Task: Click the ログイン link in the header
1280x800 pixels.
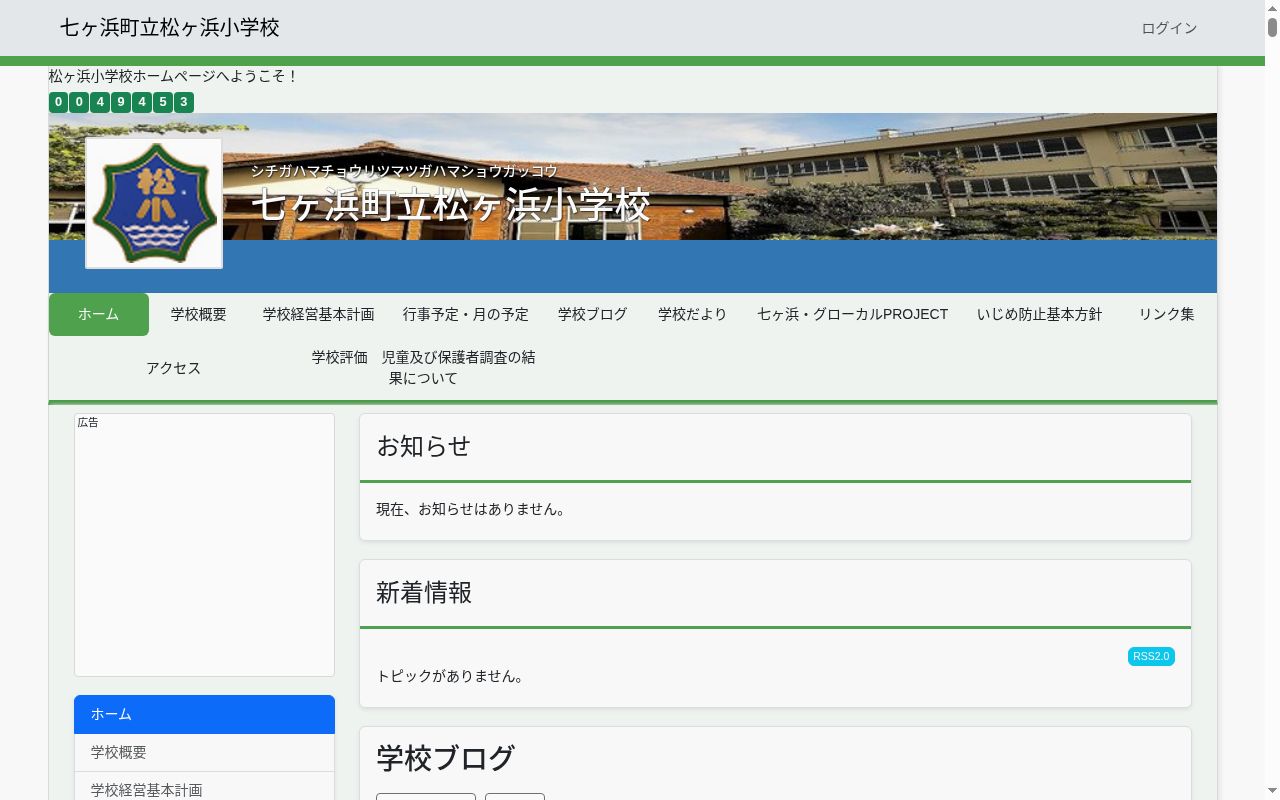Action: [x=1169, y=28]
